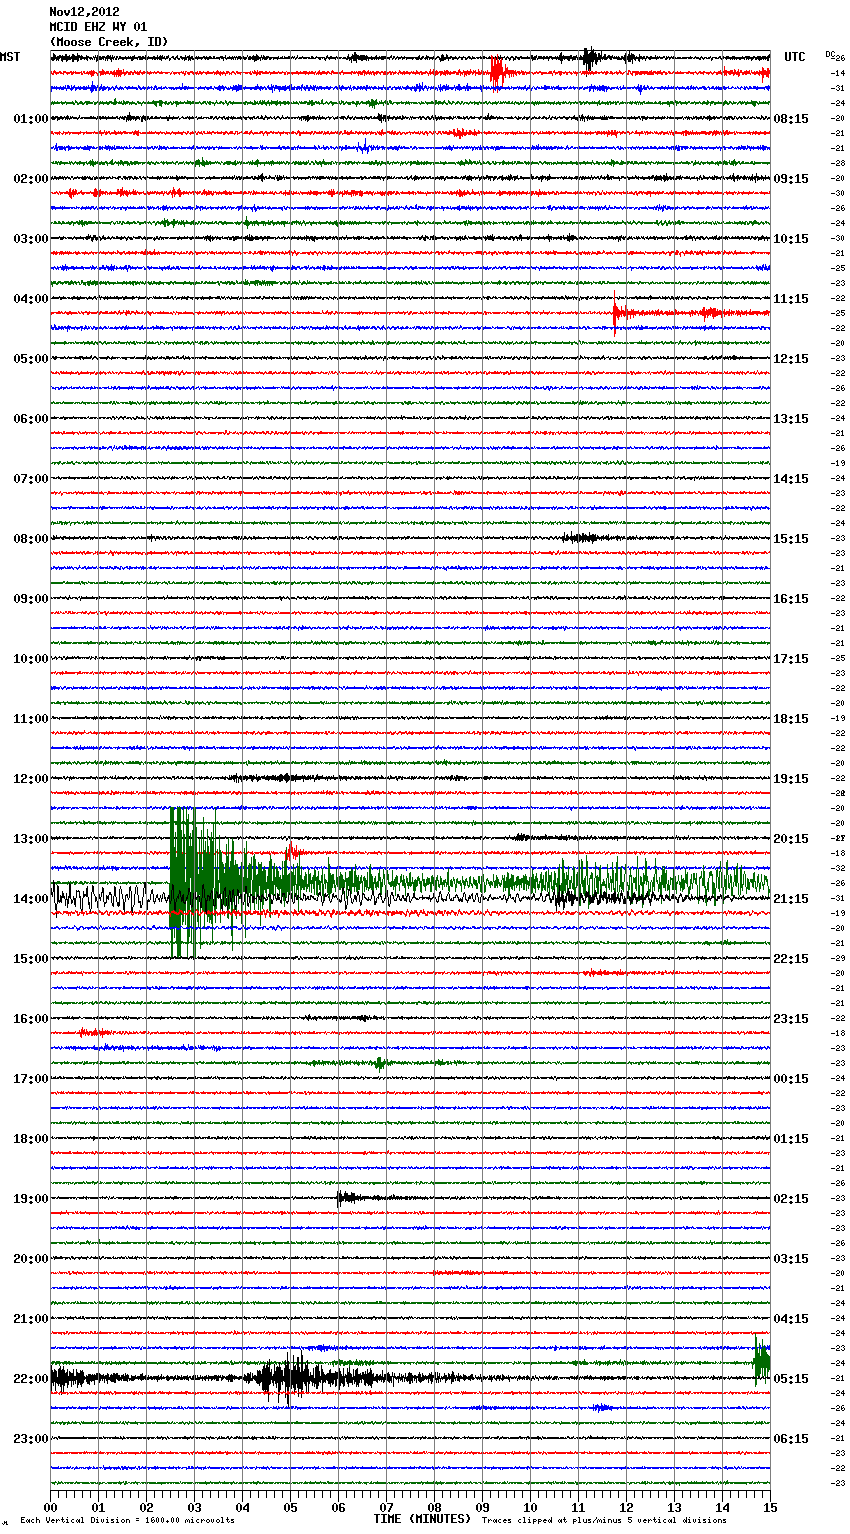This screenshot has width=850, height=1534.
Task: Click the 17:15 UTC row label
Action: [791, 659]
